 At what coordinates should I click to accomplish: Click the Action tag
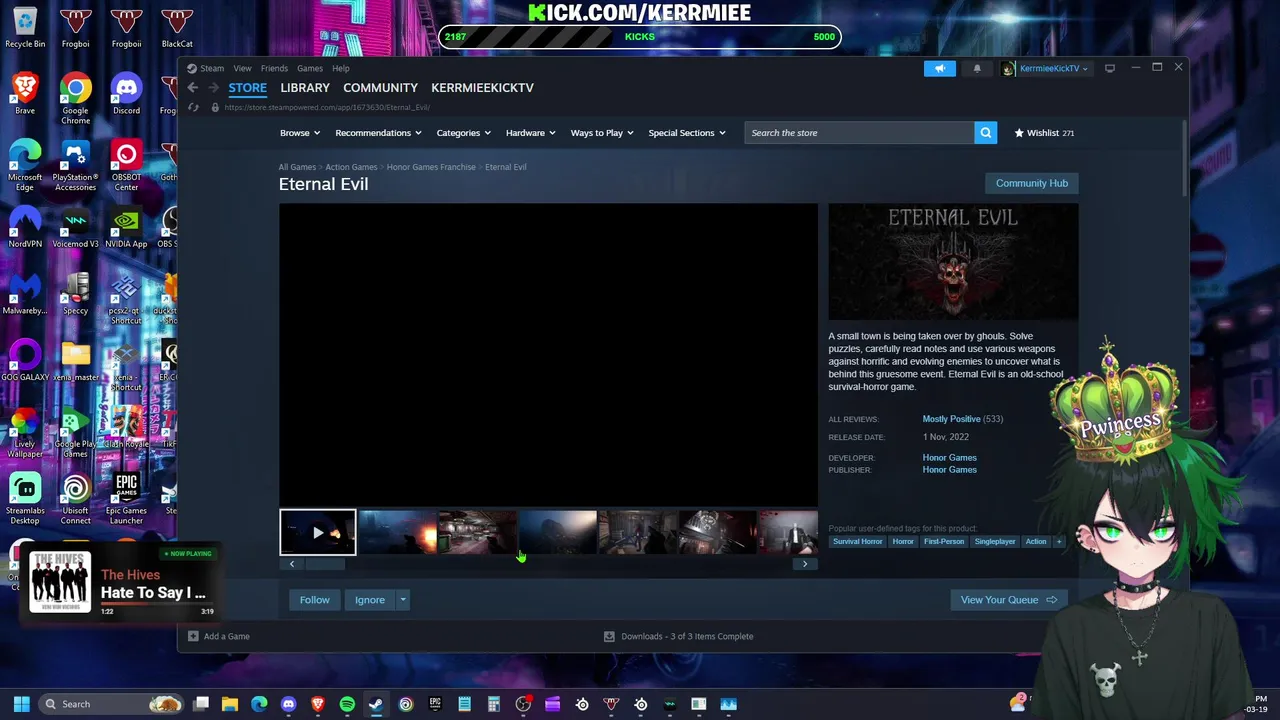1036,542
